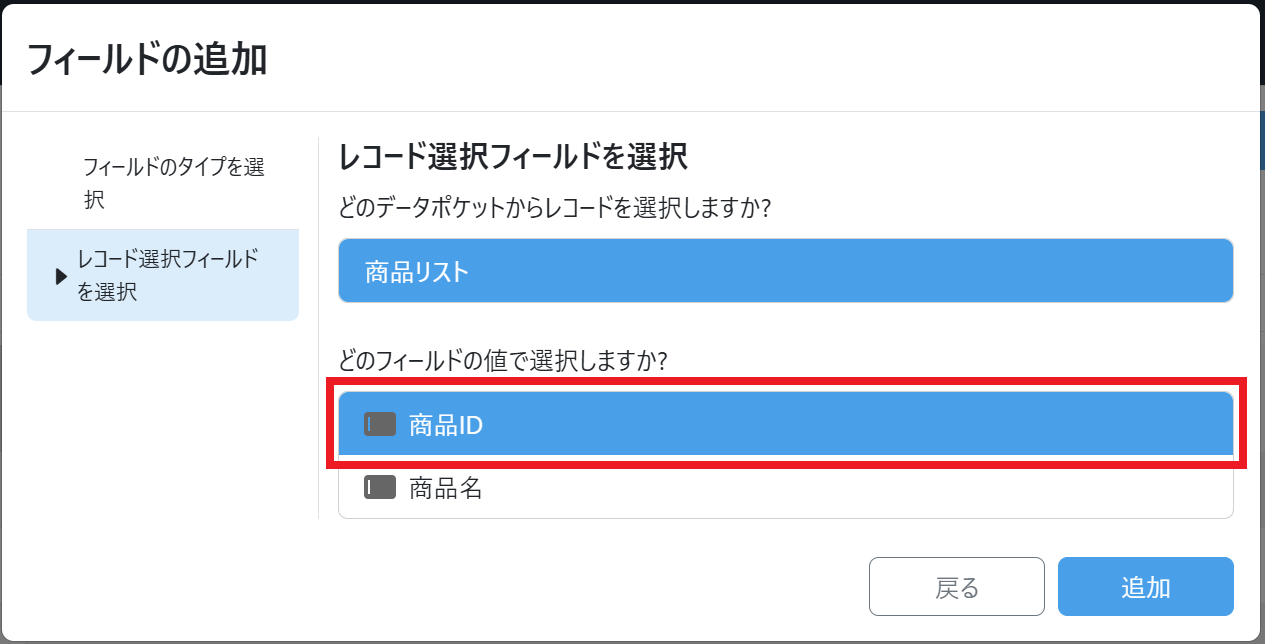Image resolution: width=1265 pixels, height=644 pixels.
Task: Click the 商品リスト label text
Action: click(417, 272)
